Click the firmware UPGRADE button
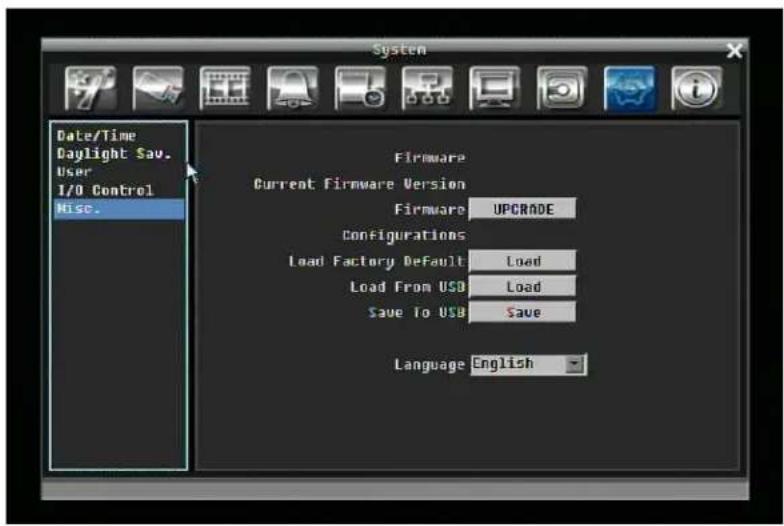 522,209
